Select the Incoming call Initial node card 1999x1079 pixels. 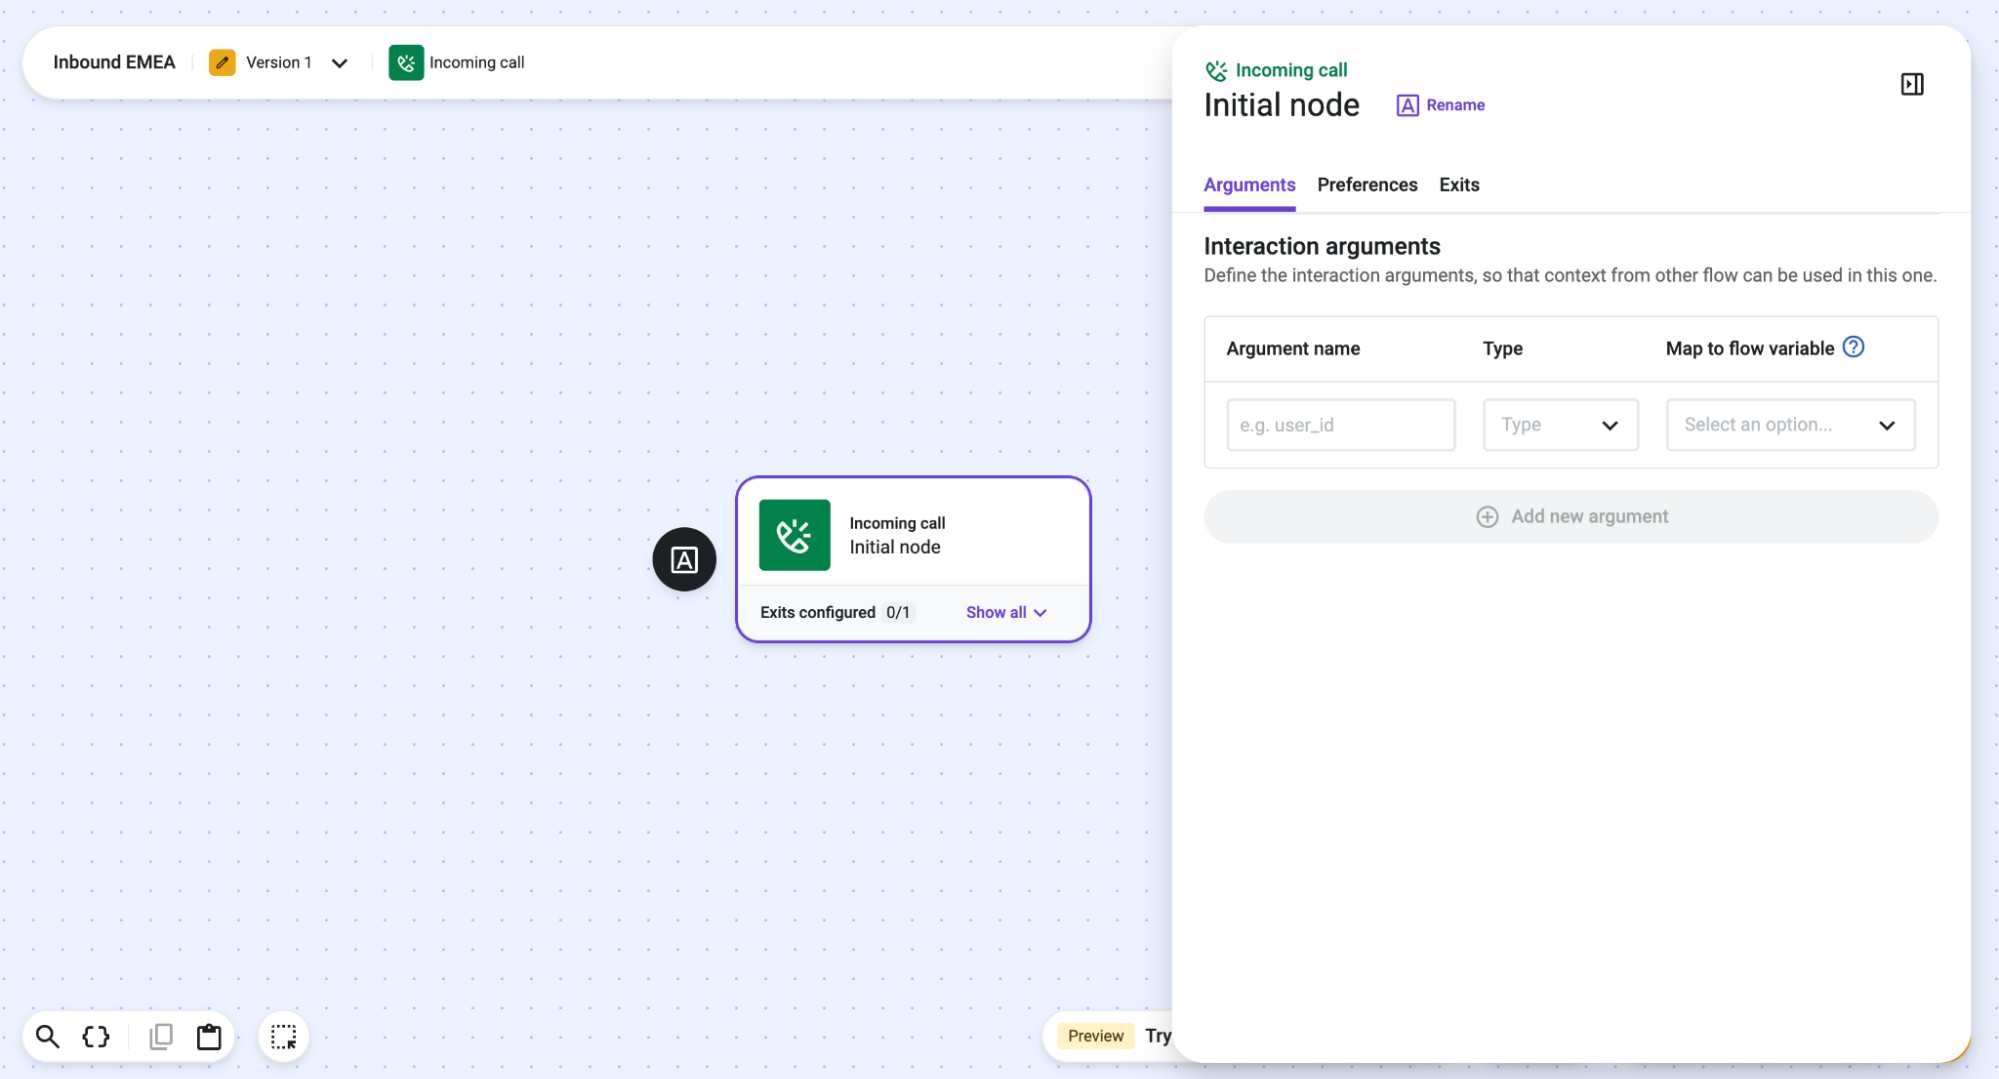click(x=913, y=559)
